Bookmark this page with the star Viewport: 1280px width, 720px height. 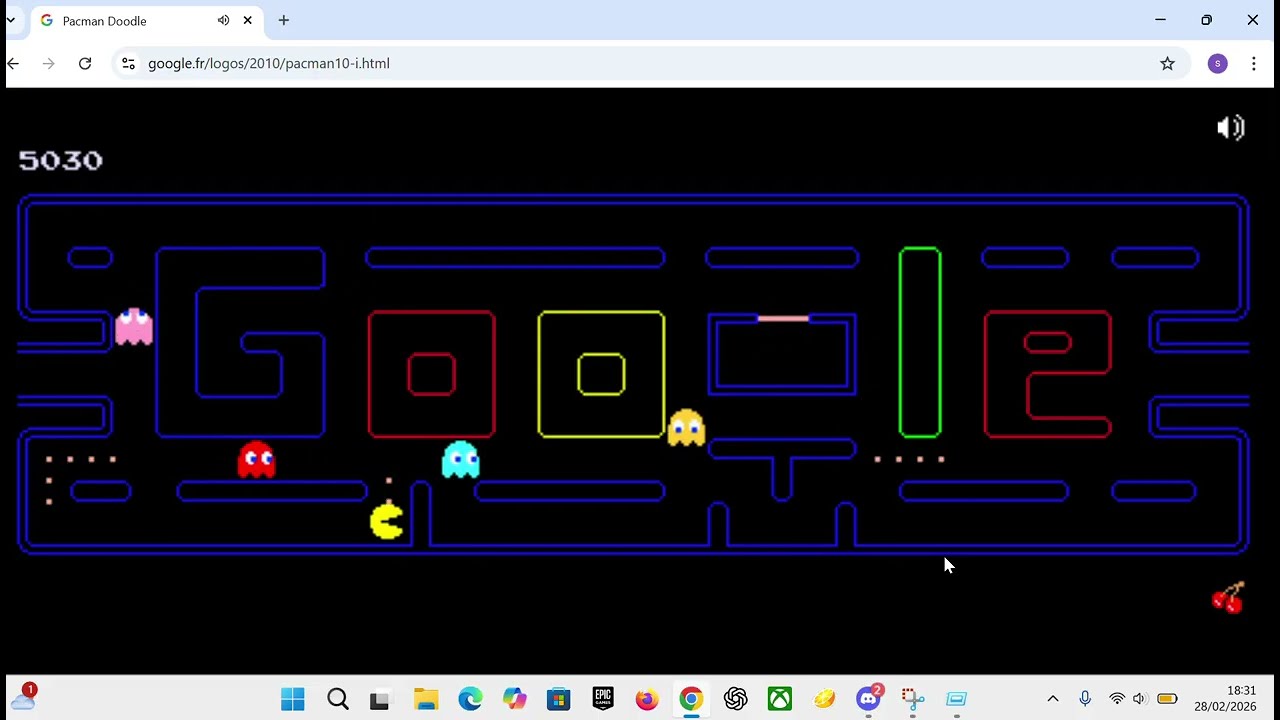[x=1167, y=63]
